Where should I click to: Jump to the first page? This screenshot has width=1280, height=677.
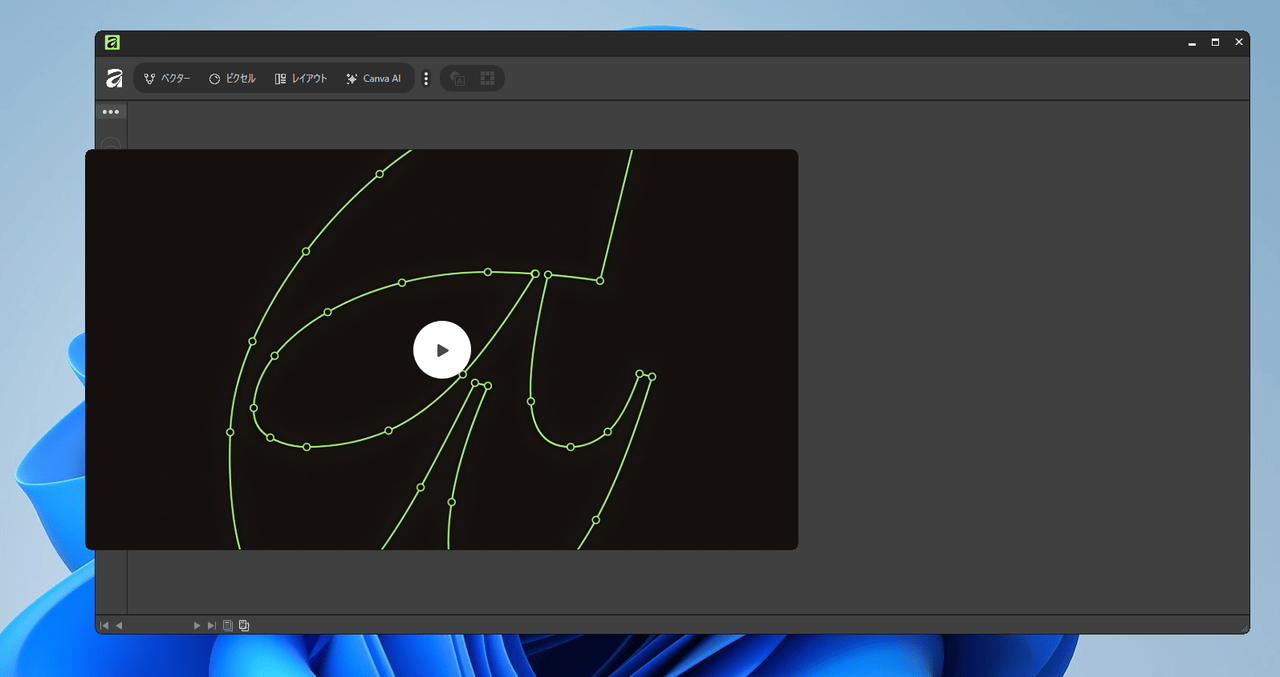[x=103, y=626]
